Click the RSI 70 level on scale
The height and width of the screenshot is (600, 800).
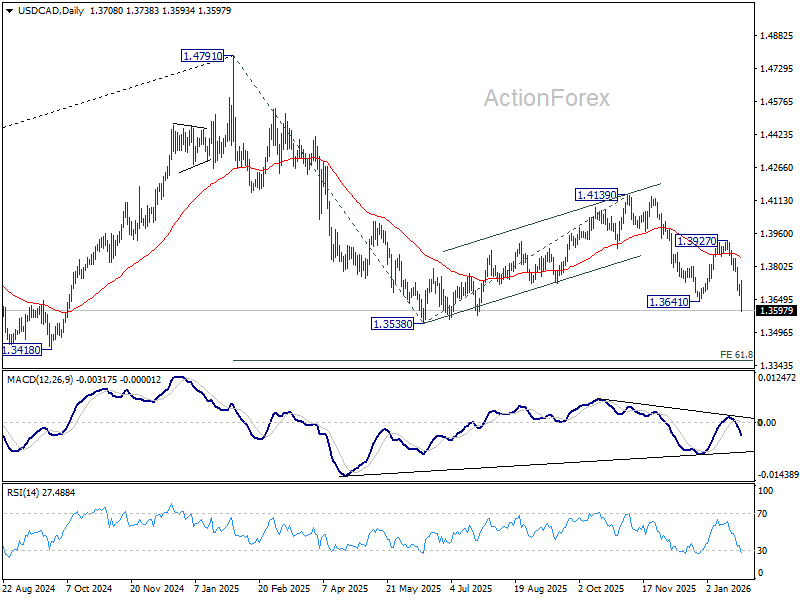point(762,514)
